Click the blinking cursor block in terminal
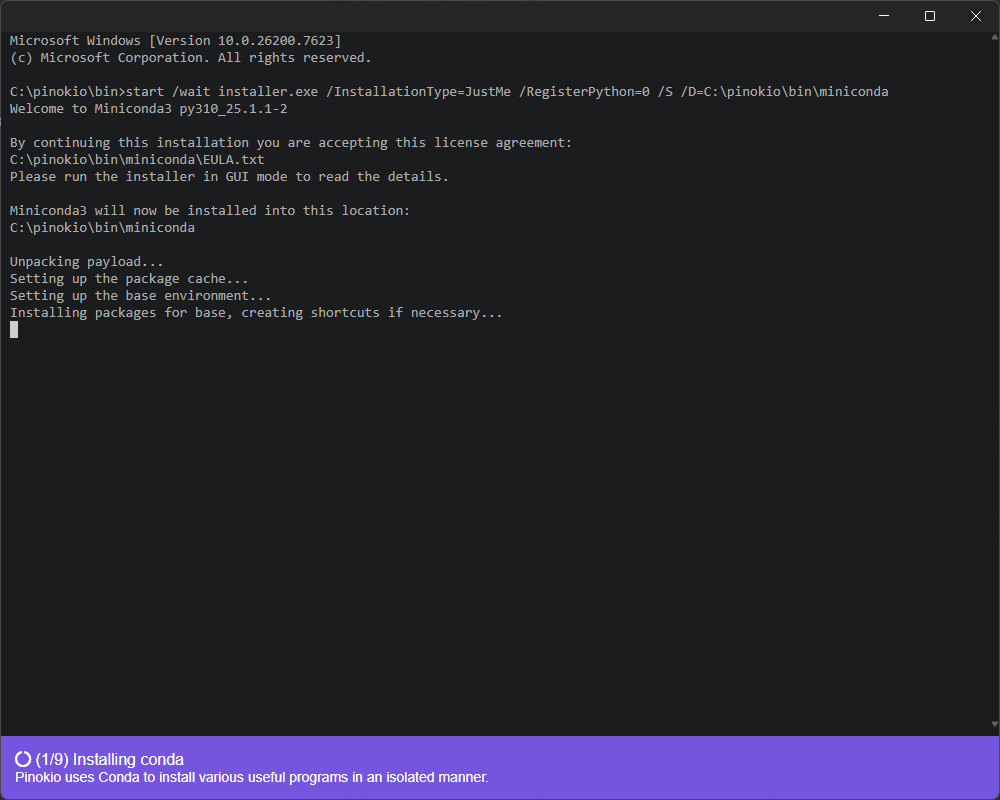 tap(13, 329)
